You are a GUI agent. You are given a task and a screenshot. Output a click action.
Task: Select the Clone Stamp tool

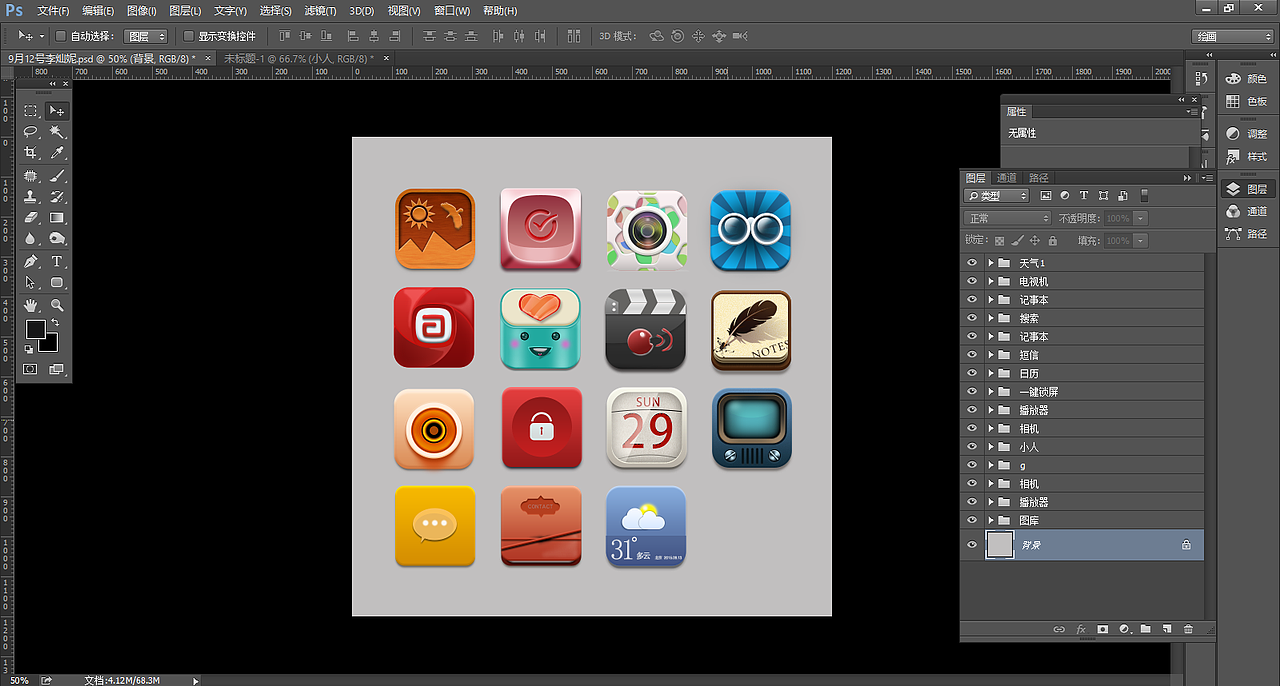(x=31, y=196)
